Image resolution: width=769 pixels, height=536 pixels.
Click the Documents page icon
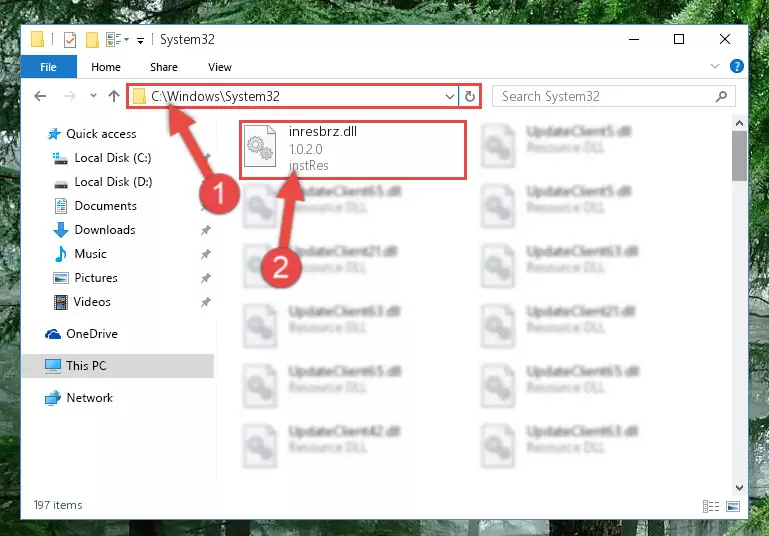[61, 206]
